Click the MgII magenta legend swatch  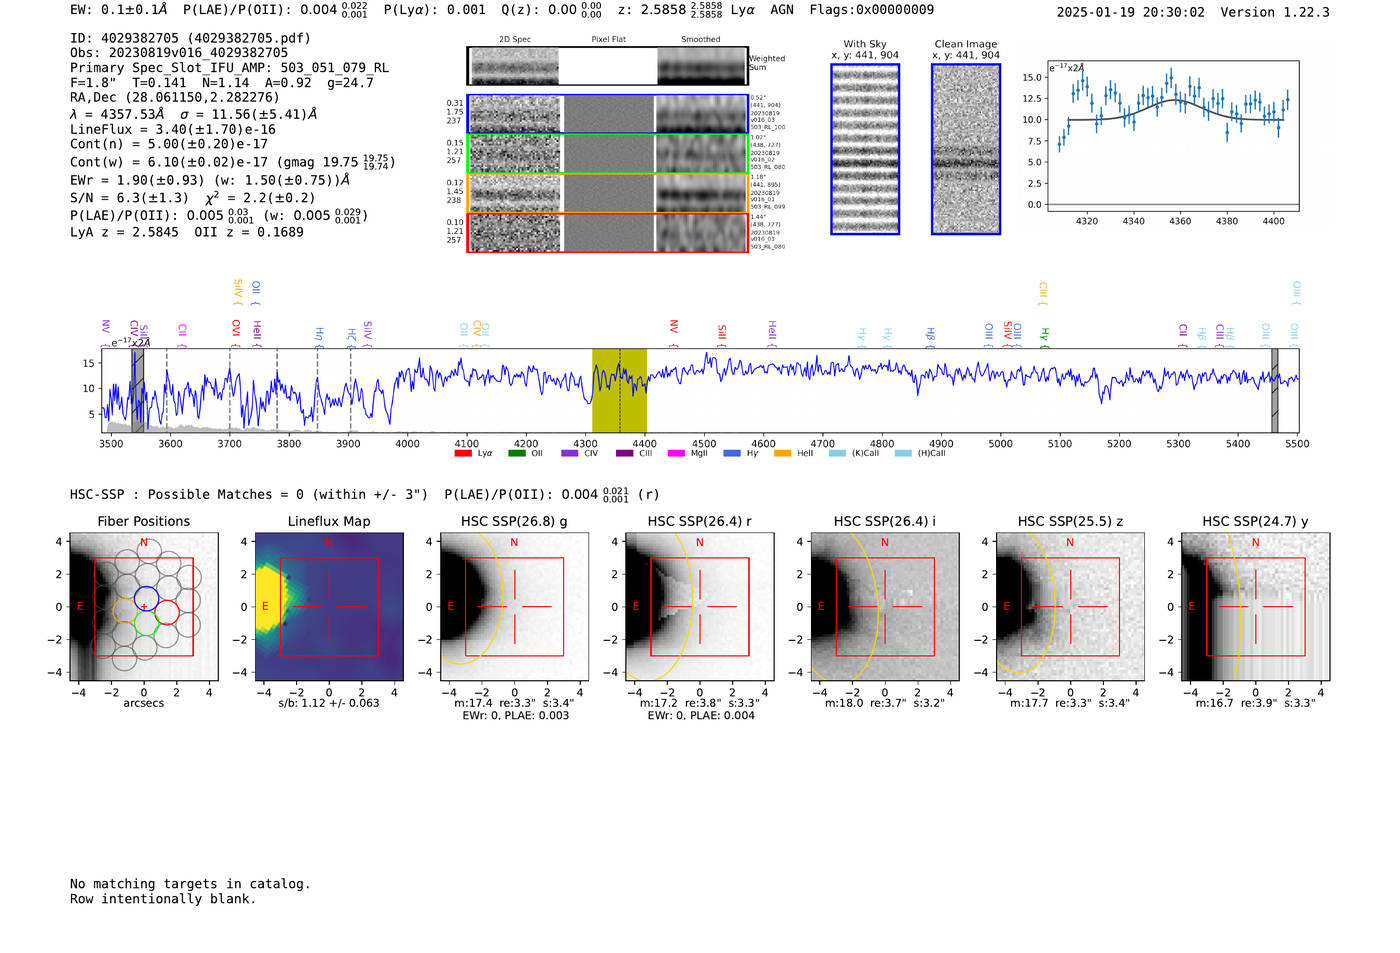coord(677,454)
